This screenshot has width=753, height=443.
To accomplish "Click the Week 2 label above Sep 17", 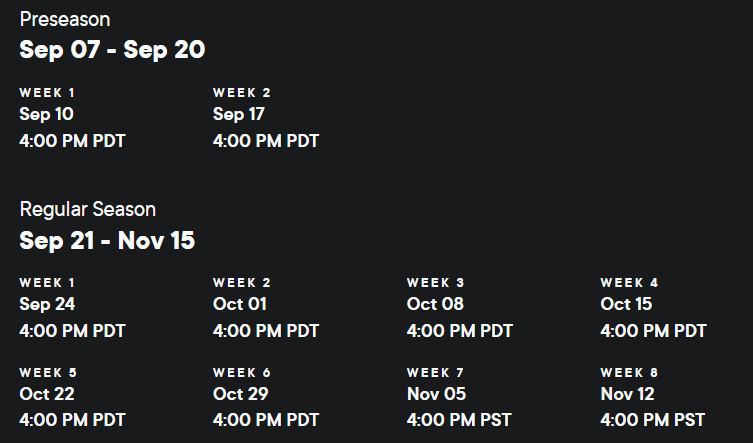I will pos(242,93).
